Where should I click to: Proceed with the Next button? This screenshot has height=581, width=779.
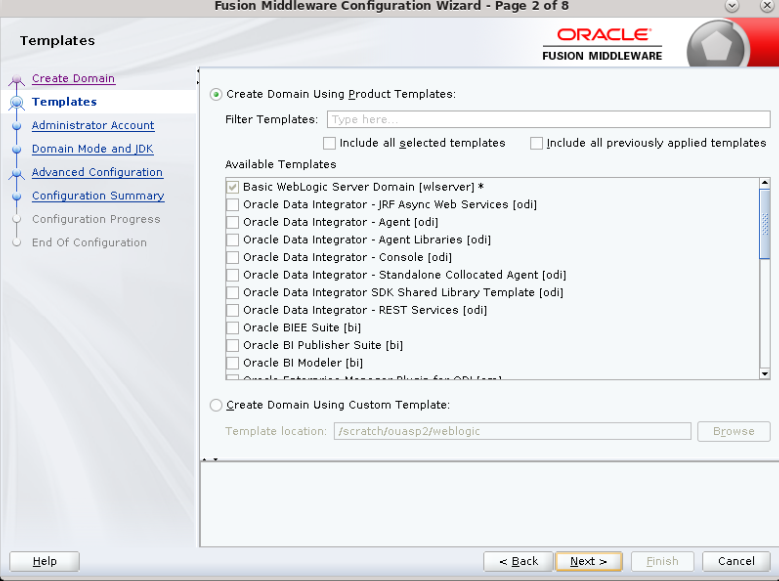(589, 561)
